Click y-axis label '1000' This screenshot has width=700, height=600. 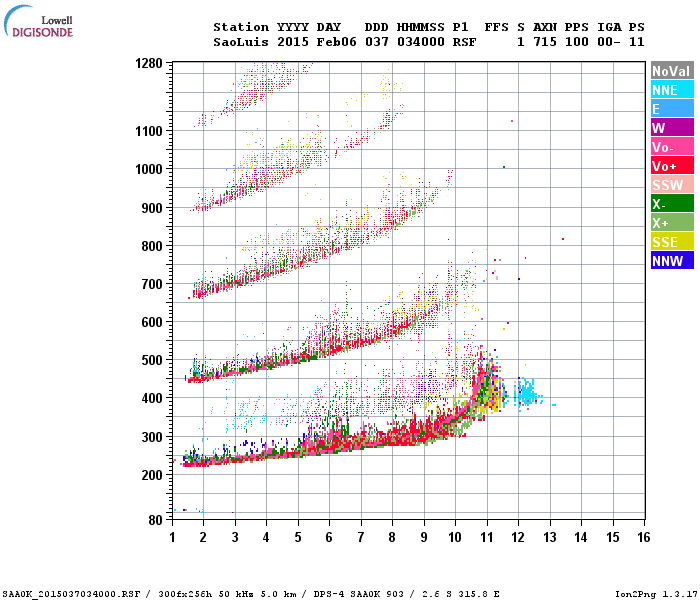(149, 169)
